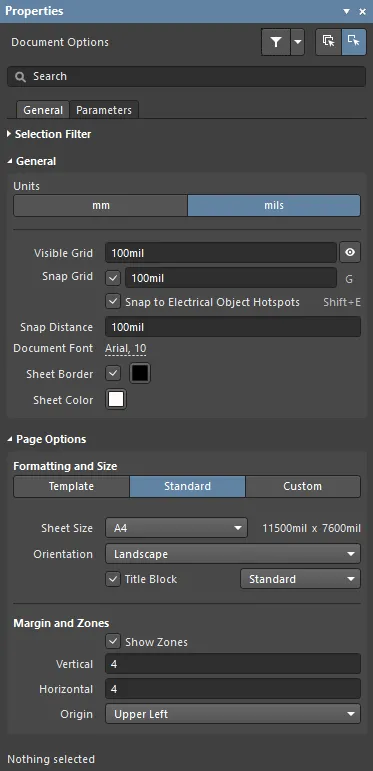This screenshot has width=373, height=771.
Task: Click the Snap Distance field
Action: 233,327
